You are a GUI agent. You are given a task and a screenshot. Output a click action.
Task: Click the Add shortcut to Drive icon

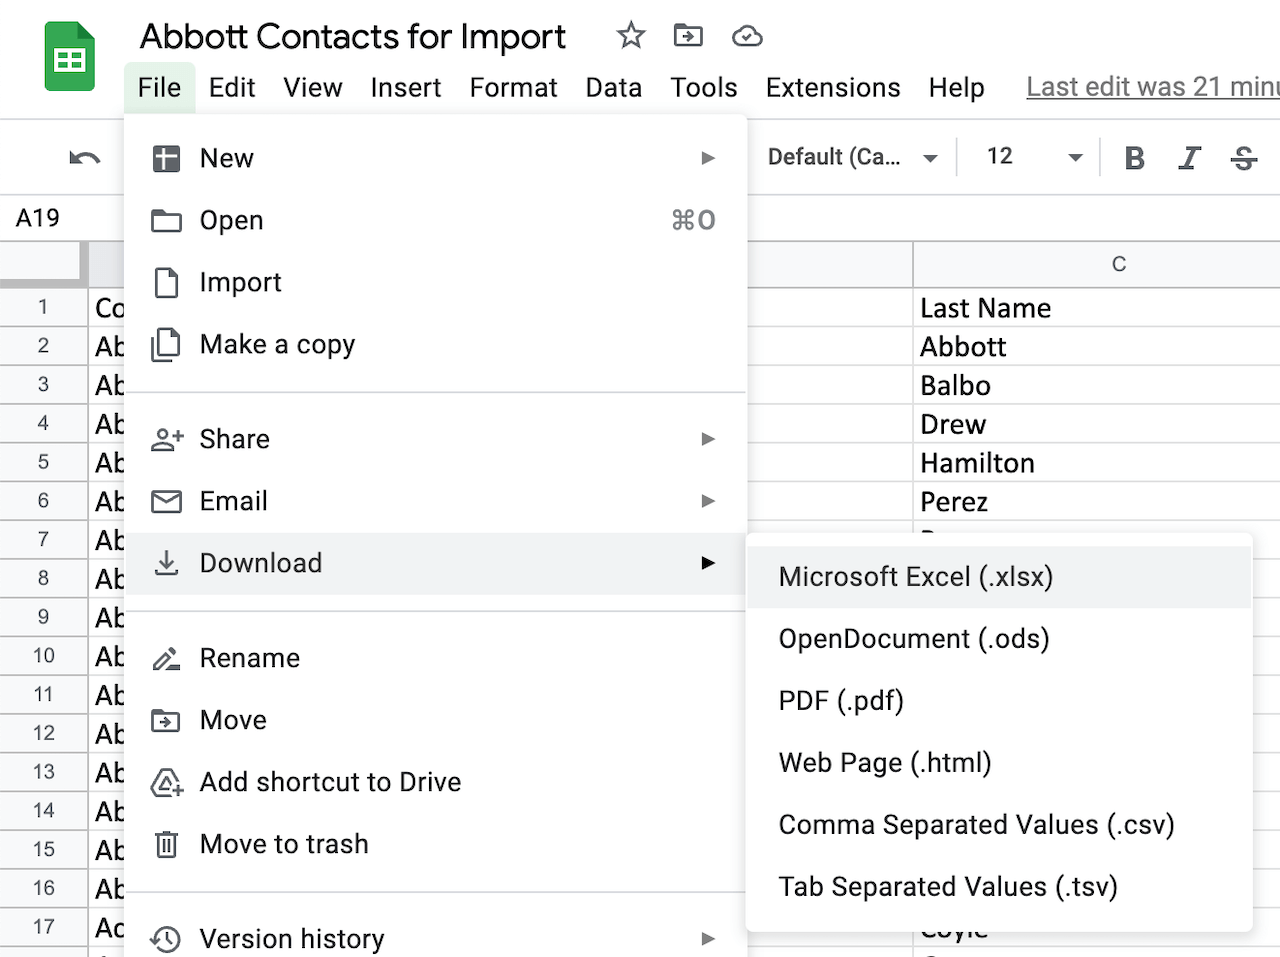(x=167, y=782)
